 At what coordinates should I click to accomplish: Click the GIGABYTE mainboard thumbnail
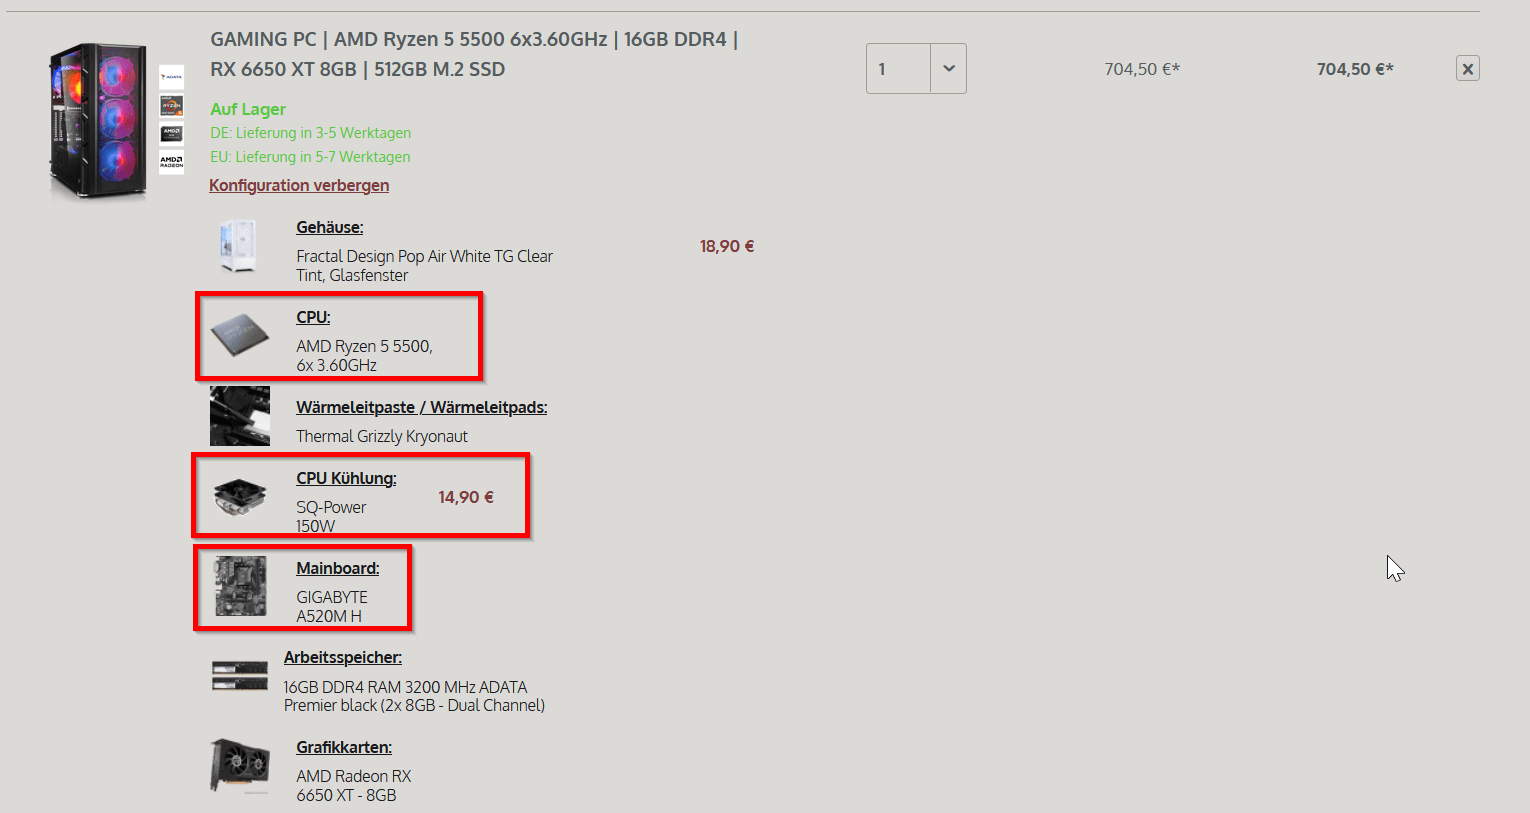pyautogui.click(x=241, y=586)
